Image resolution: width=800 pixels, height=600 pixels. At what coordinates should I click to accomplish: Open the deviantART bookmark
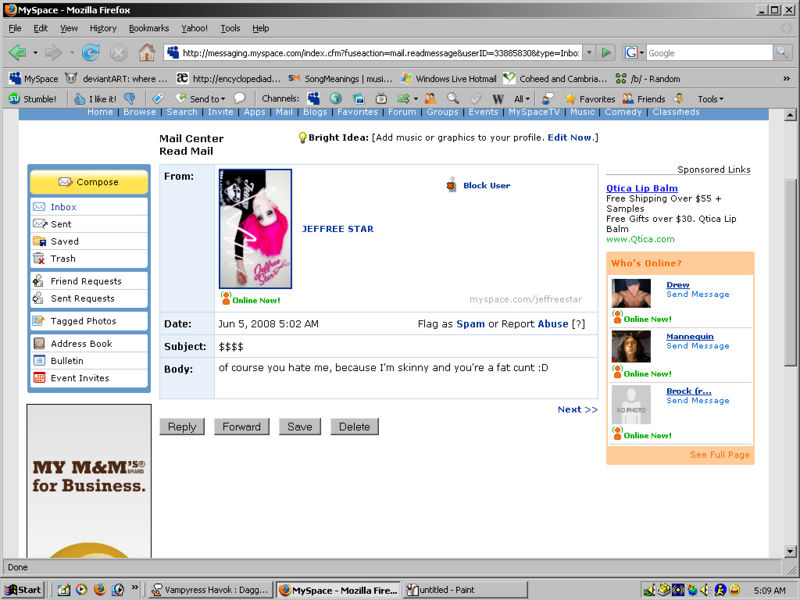pos(116,79)
